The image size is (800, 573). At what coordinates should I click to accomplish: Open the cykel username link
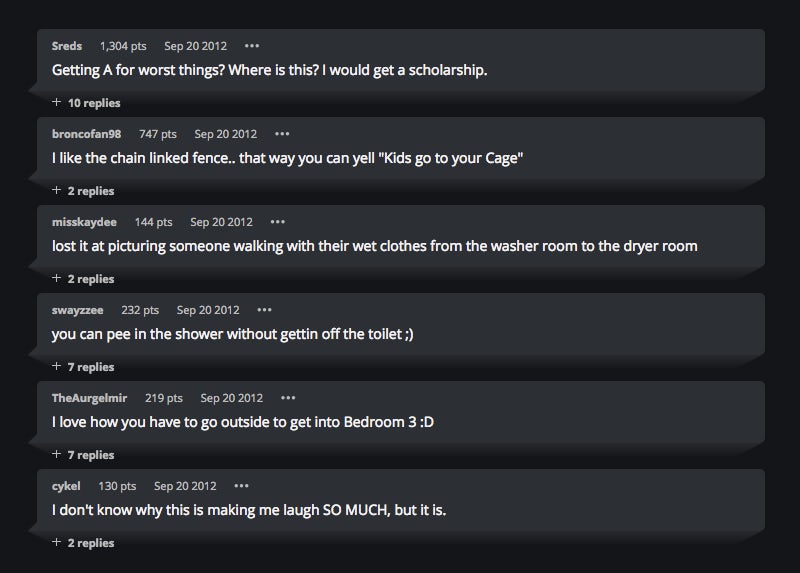tap(66, 486)
